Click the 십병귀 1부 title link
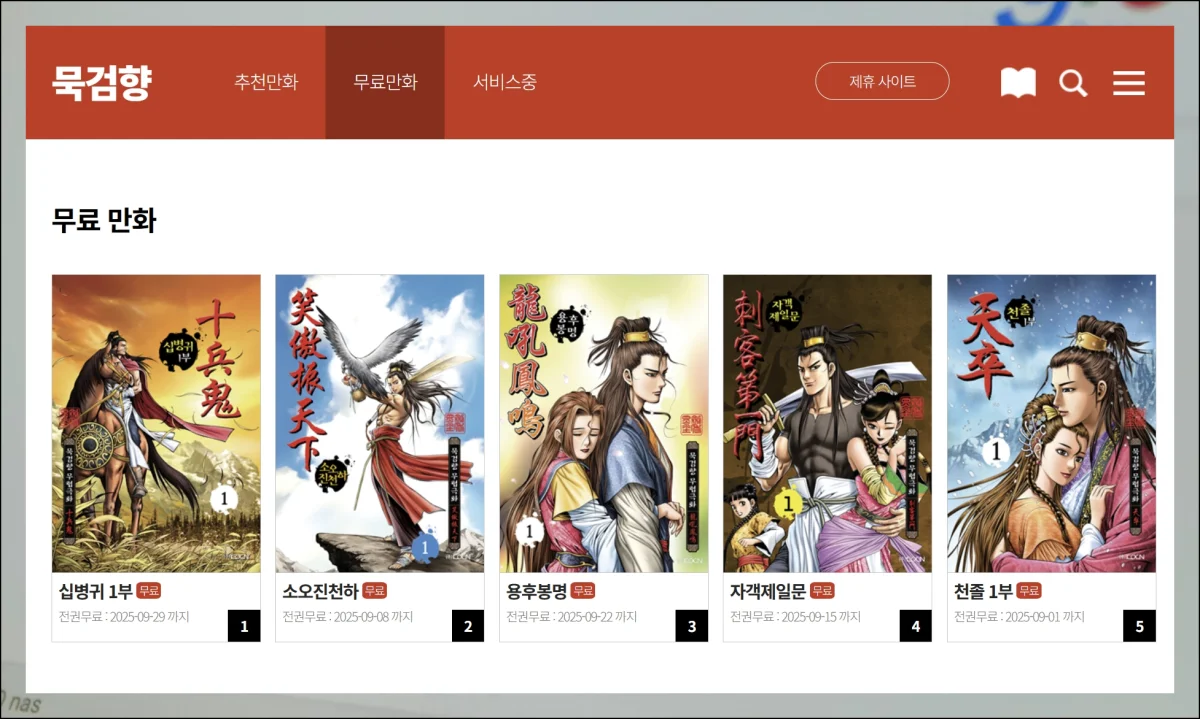The image size is (1200, 719). (x=95, y=591)
